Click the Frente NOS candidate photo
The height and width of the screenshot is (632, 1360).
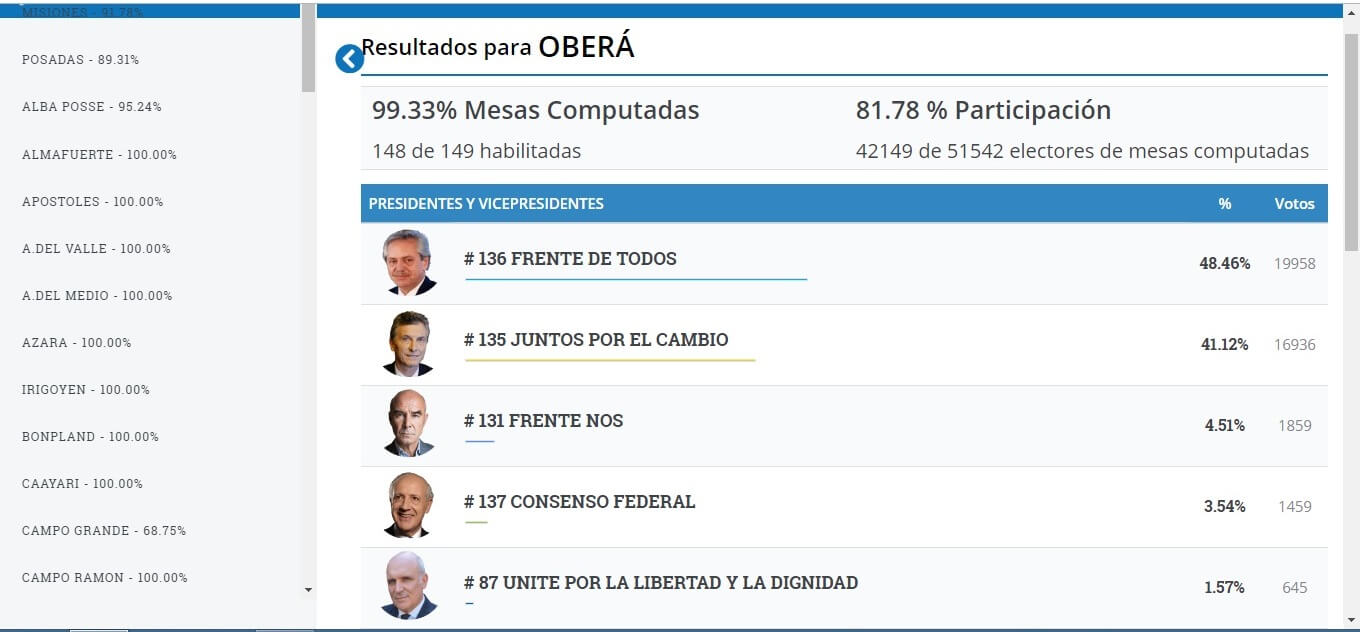409,424
